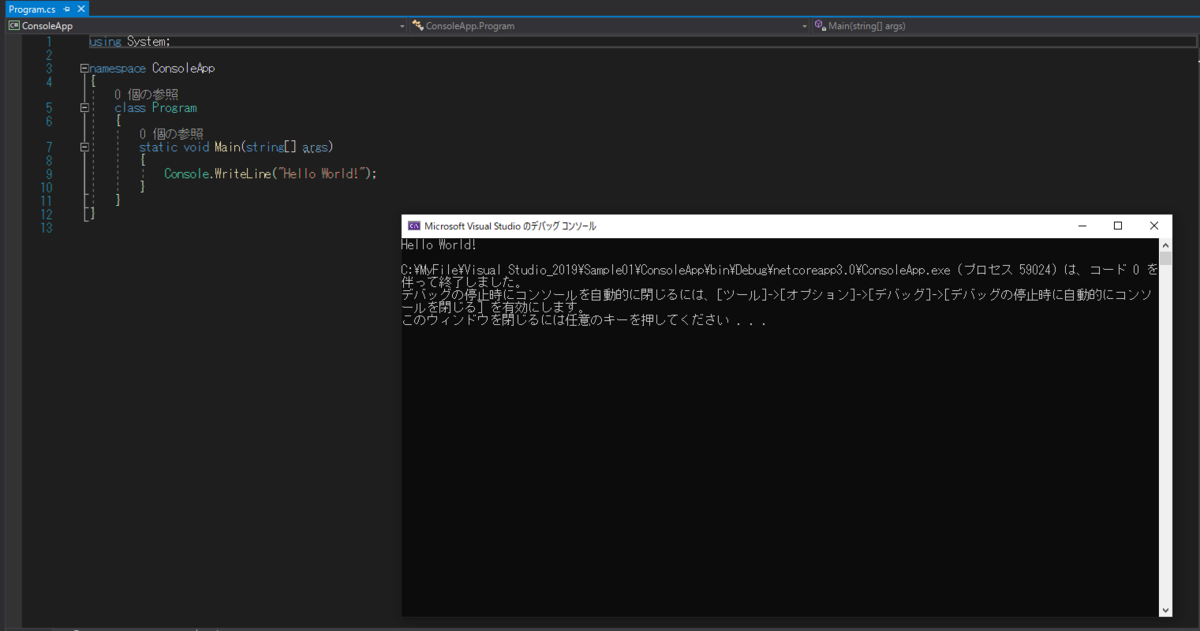Click the 'このウィンドウを閉じるには' console line
Image resolution: width=1200 pixels, height=631 pixels.
coord(584,321)
